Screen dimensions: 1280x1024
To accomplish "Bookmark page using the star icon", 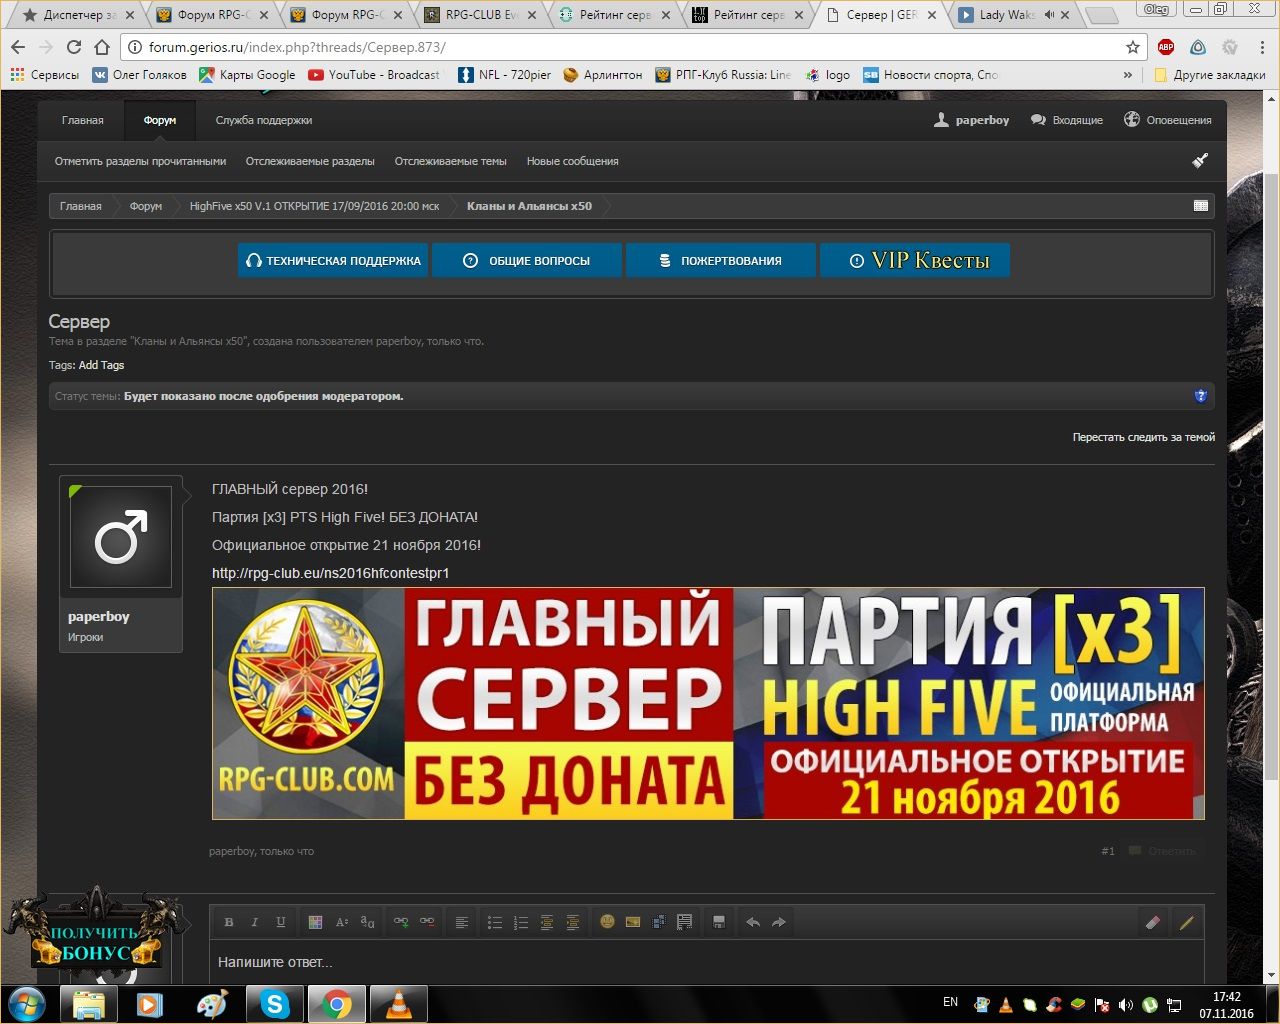I will [1133, 47].
